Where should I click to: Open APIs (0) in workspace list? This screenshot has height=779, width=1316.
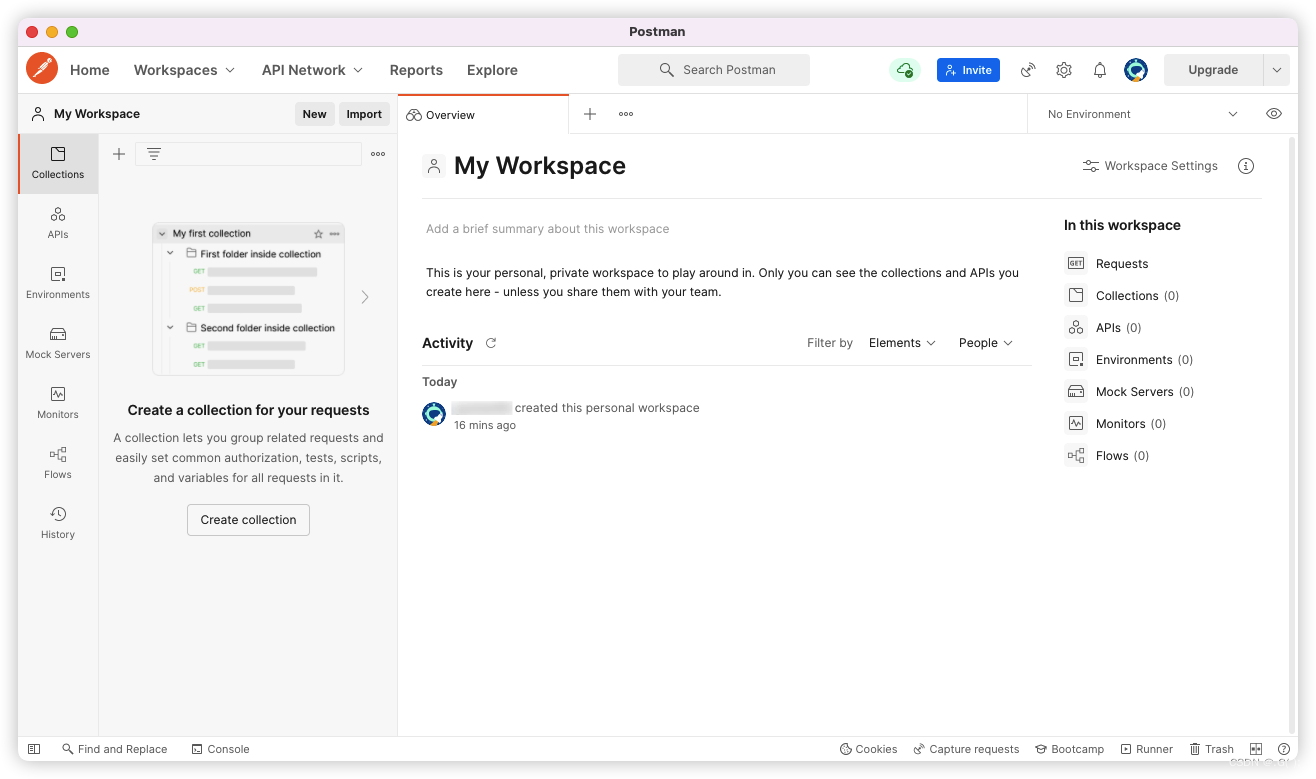pyautogui.click(x=1104, y=328)
